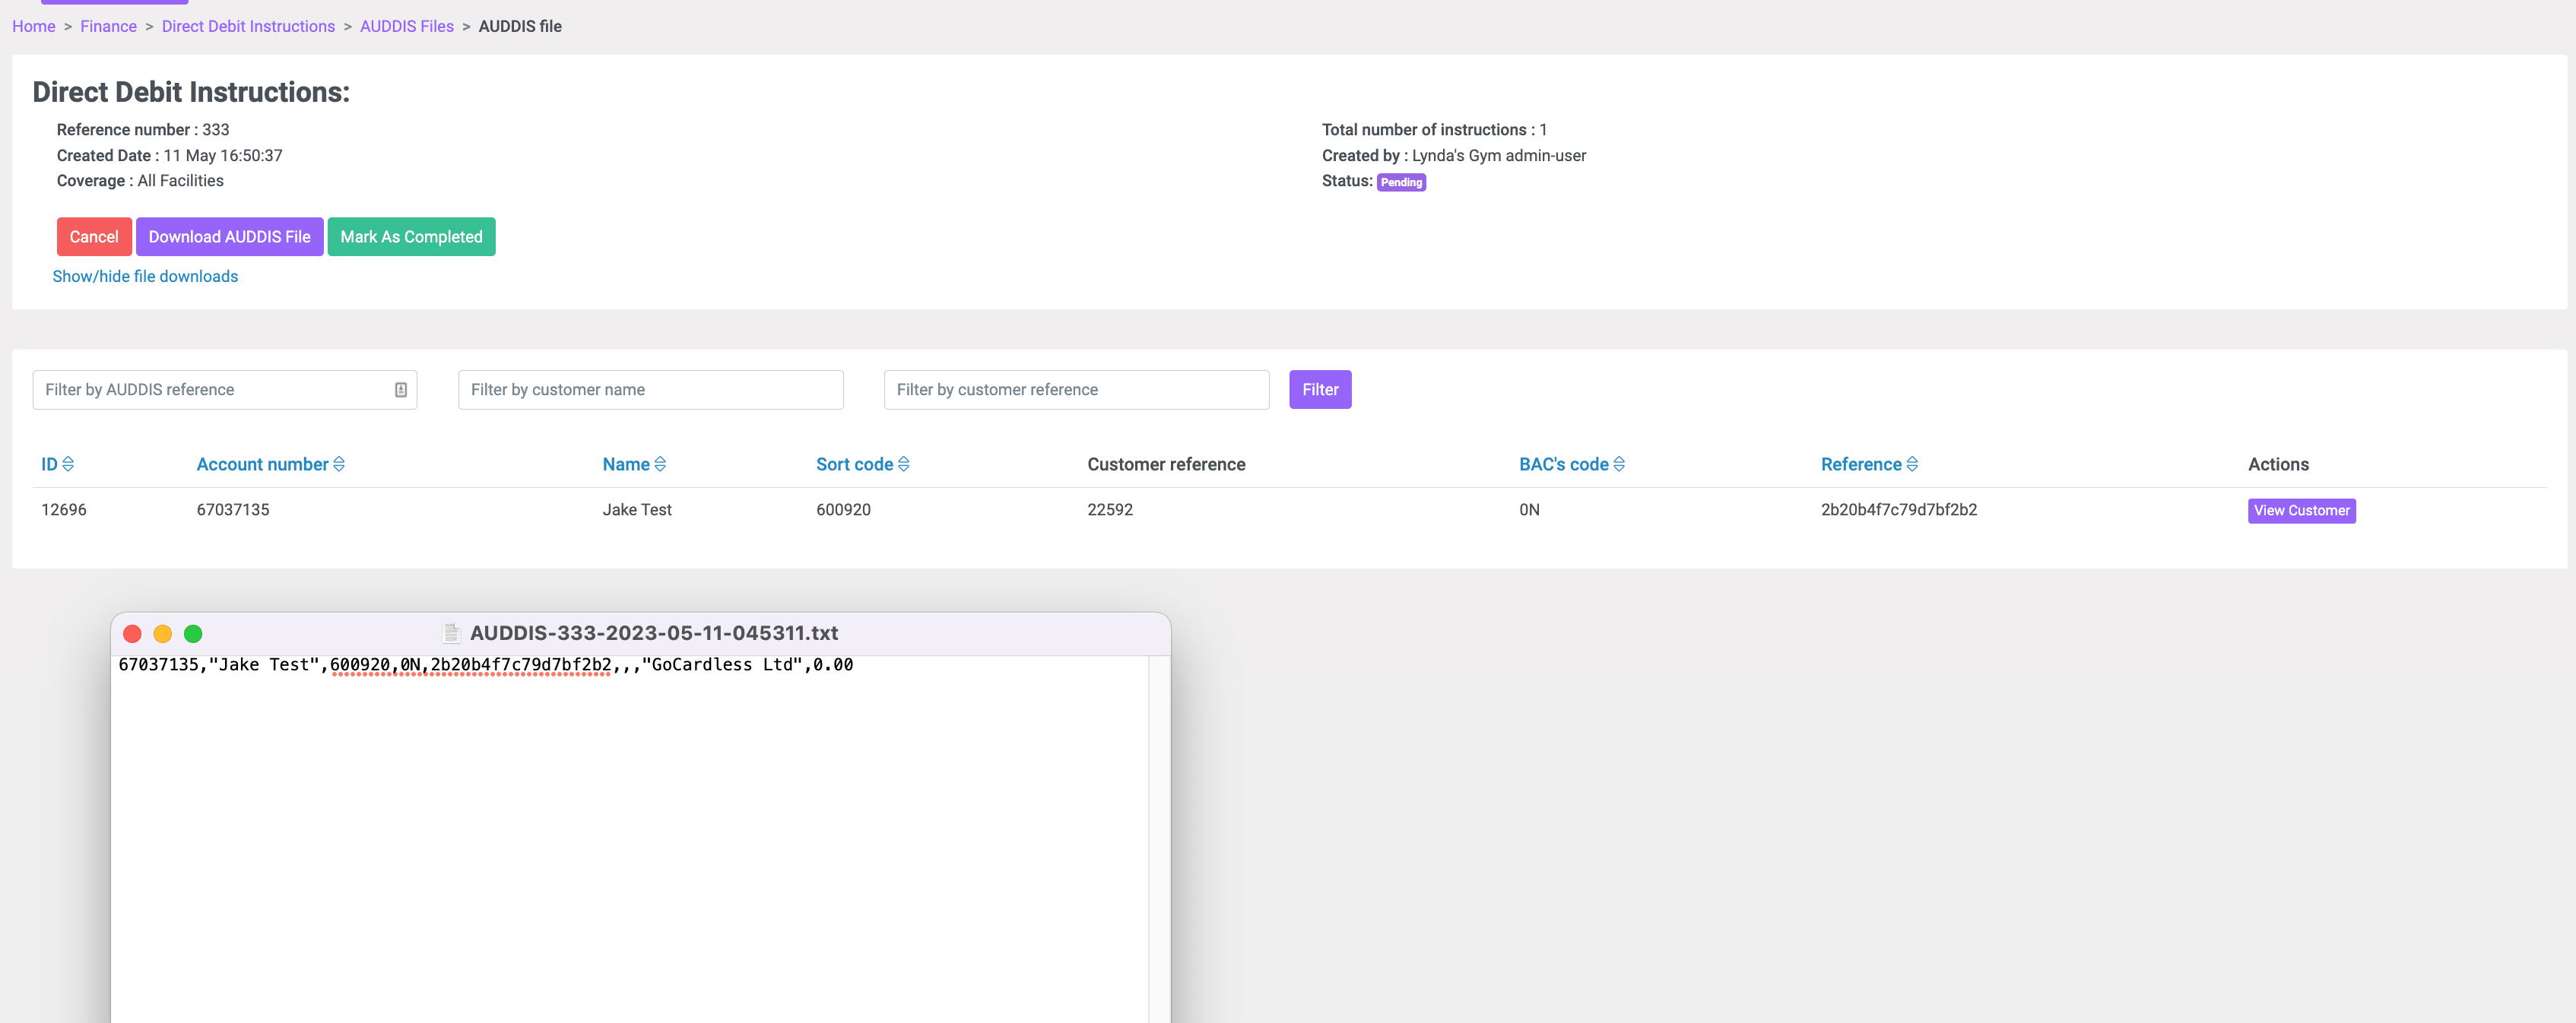Toggle full-screen mode on the AUDDIS text window

[193, 633]
